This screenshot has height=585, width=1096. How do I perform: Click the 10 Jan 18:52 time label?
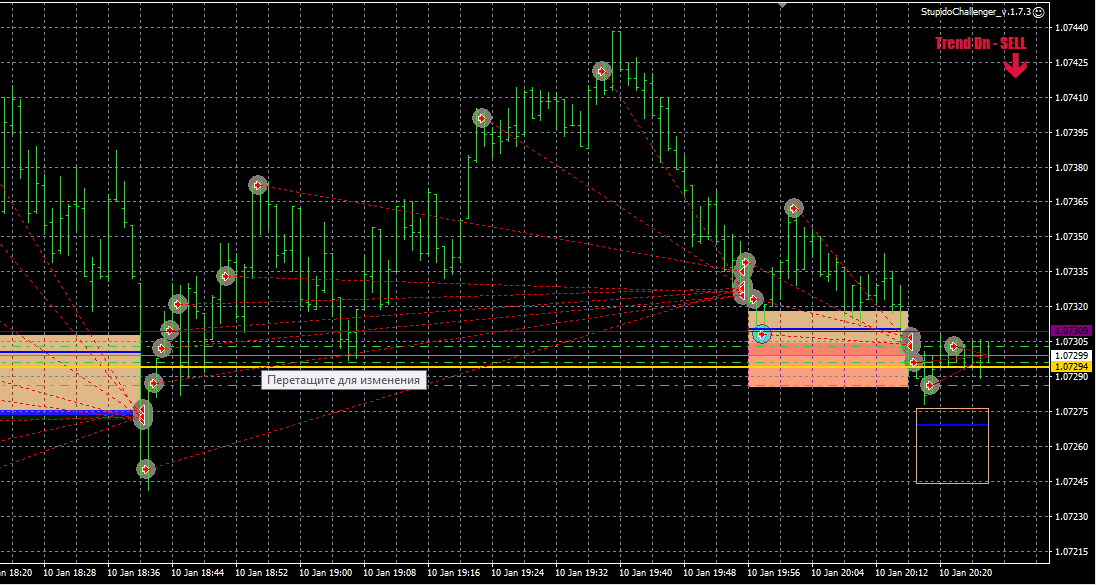coord(262,572)
